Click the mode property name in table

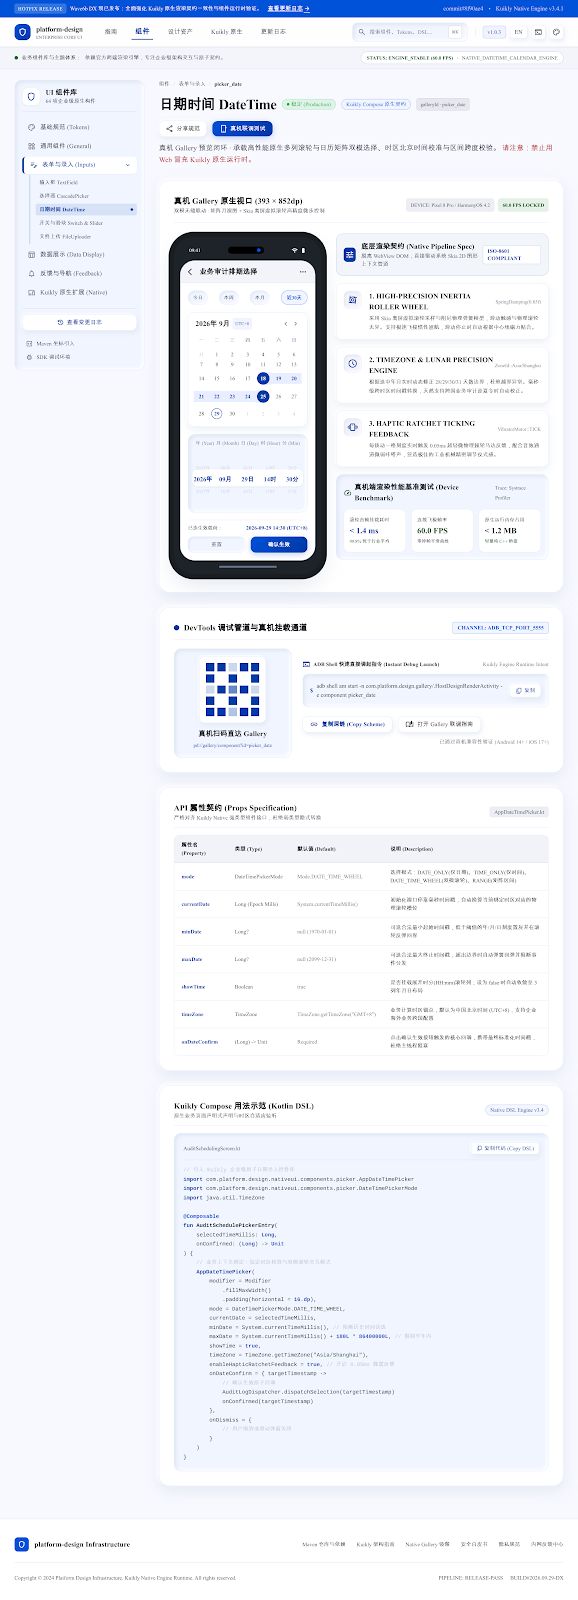[188, 876]
